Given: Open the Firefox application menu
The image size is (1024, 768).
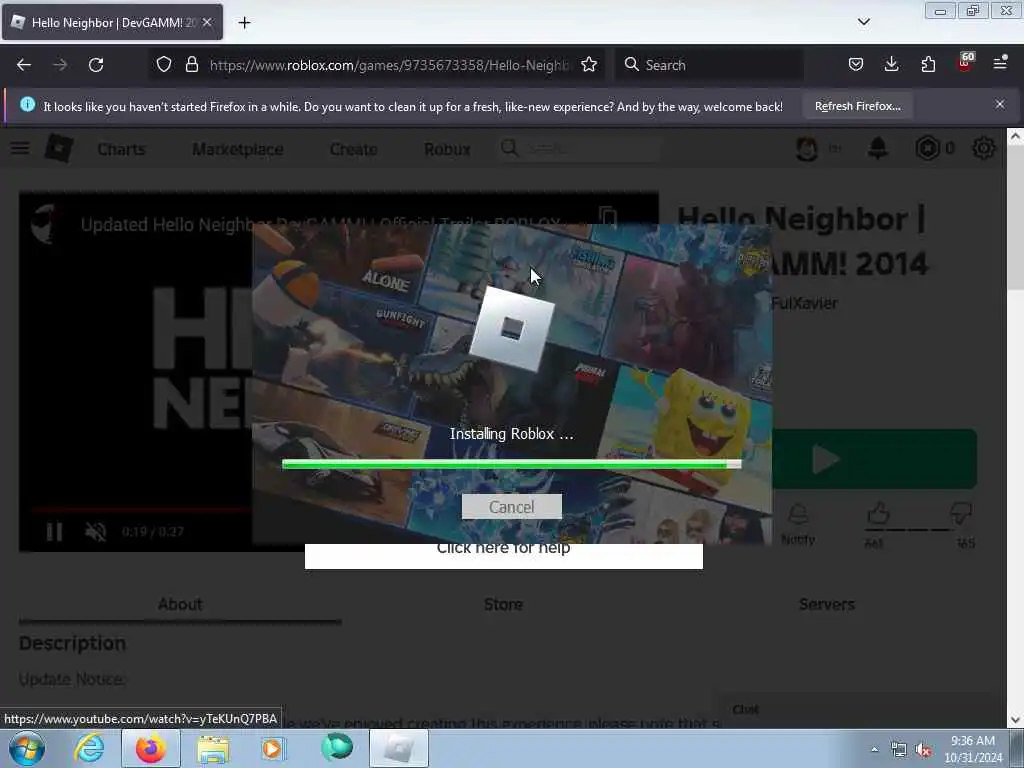Looking at the screenshot, I should 1000,63.
